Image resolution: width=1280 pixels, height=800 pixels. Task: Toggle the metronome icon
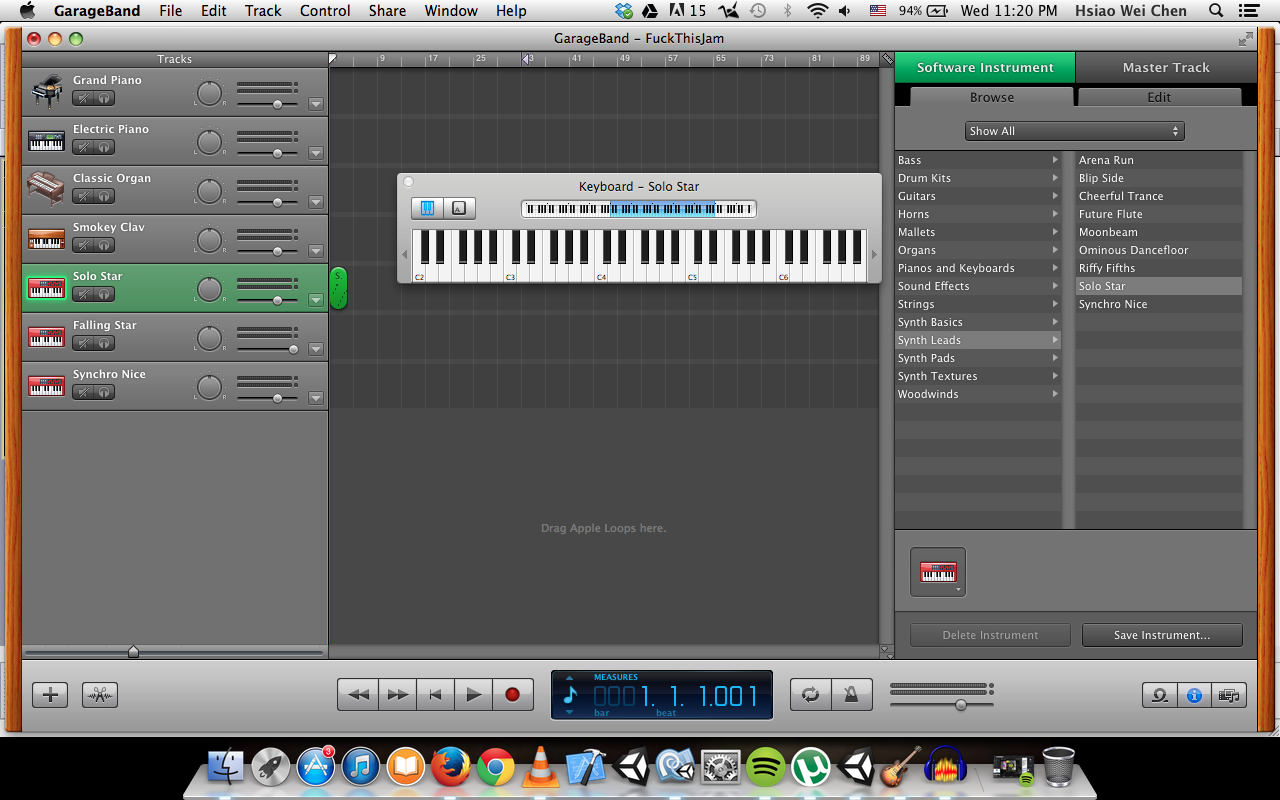(x=851, y=694)
